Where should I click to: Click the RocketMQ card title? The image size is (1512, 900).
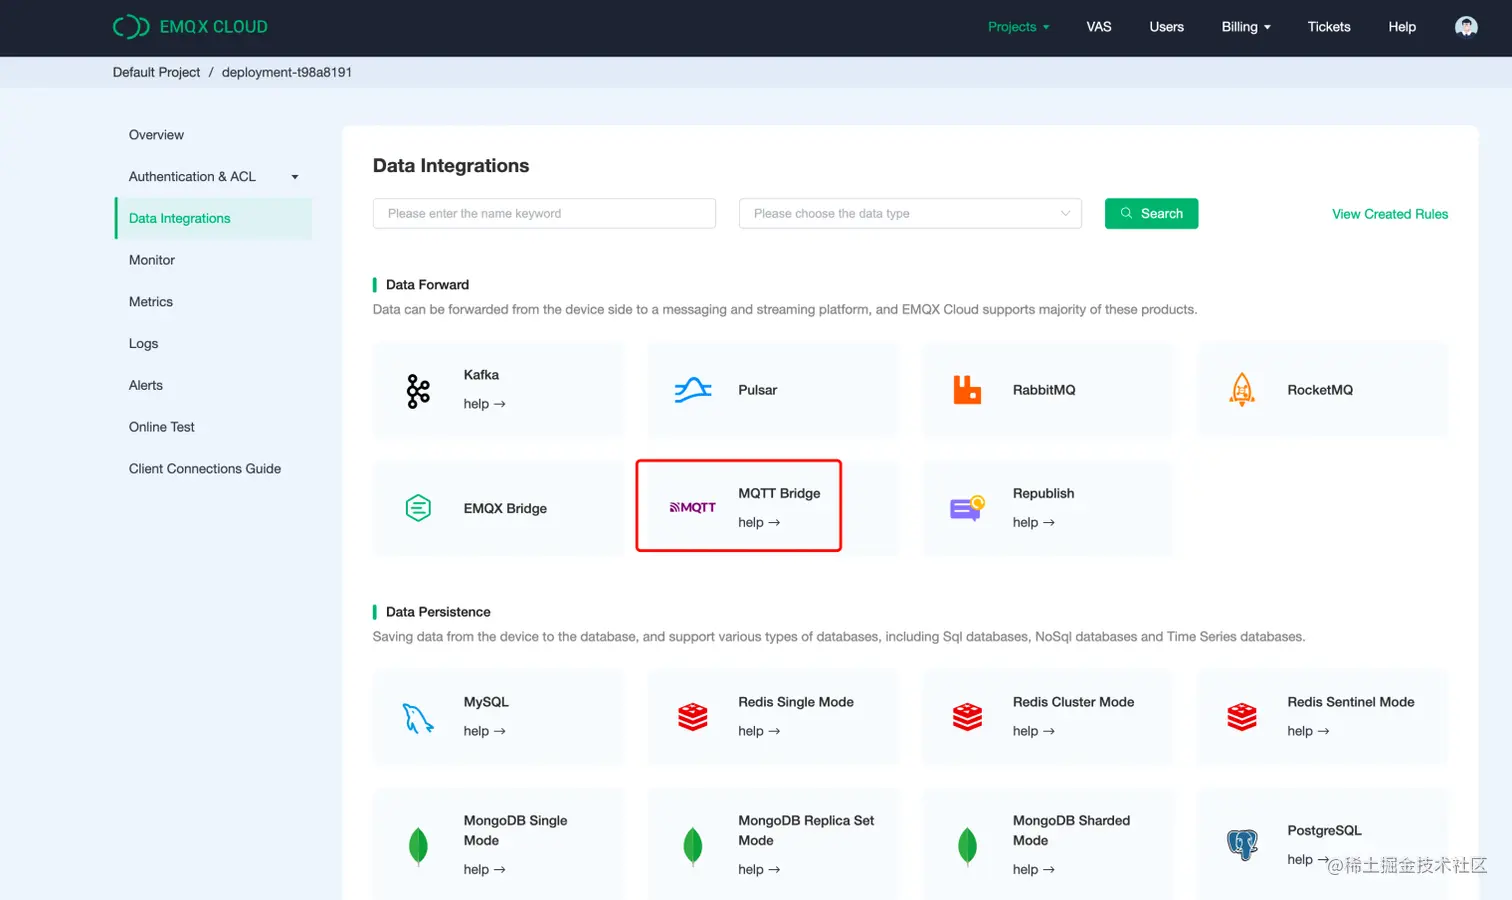(1320, 390)
